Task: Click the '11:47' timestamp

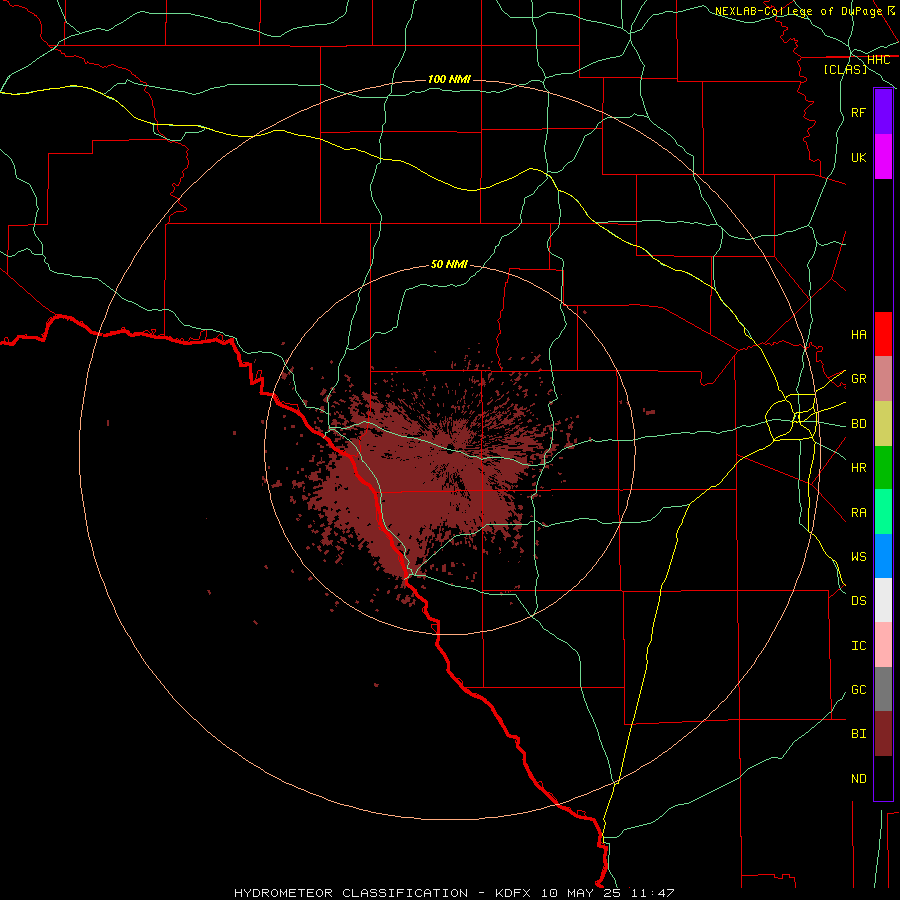Action: 652,893
